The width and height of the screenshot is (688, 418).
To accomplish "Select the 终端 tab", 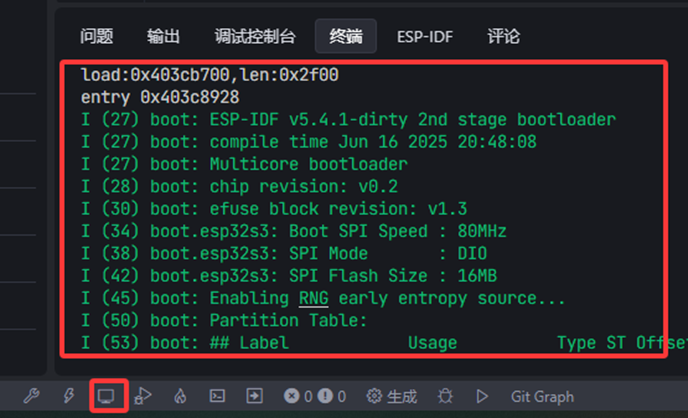I will click(x=346, y=36).
